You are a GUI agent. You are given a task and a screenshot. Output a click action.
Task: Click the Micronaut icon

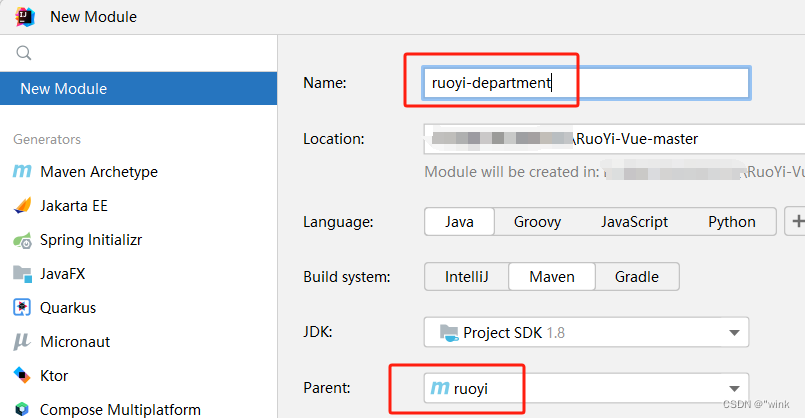pos(22,341)
